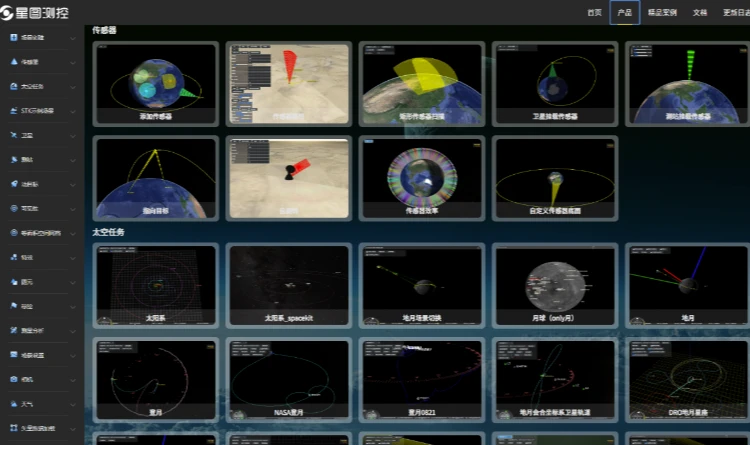The width and height of the screenshot is (750, 450).
Task: Click the 太空任务 sidebar icon
Action: pos(13,86)
